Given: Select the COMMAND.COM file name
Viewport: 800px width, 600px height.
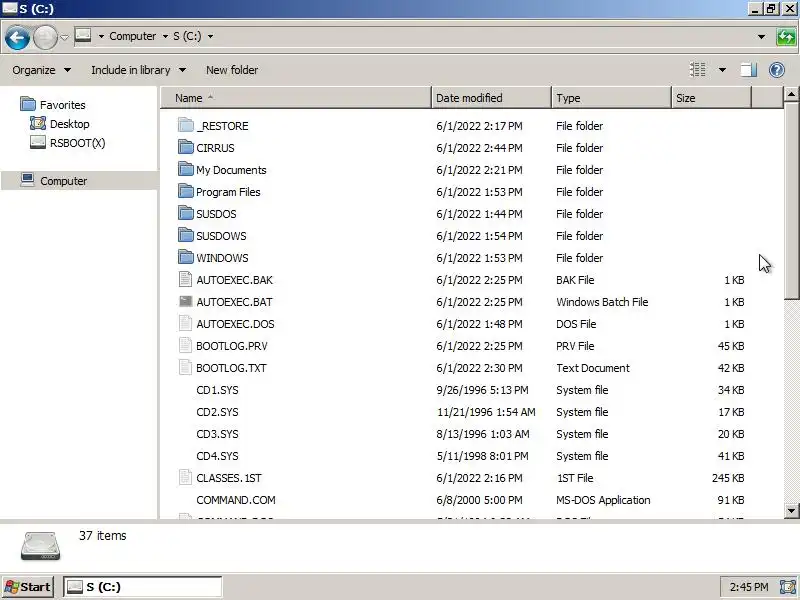Looking at the screenshot, I should [236, 500].
